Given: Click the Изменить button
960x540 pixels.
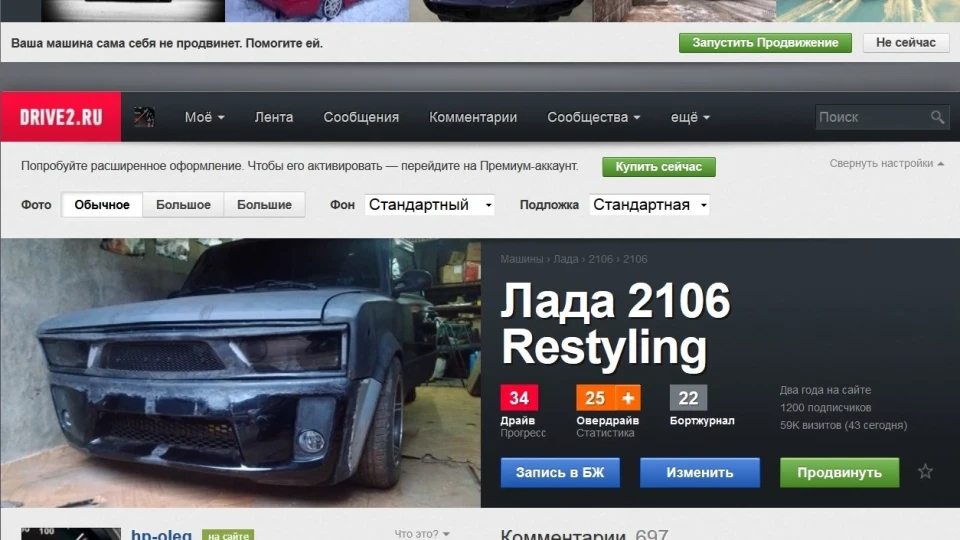Looking at the screenshot, I should click(700, 473).
